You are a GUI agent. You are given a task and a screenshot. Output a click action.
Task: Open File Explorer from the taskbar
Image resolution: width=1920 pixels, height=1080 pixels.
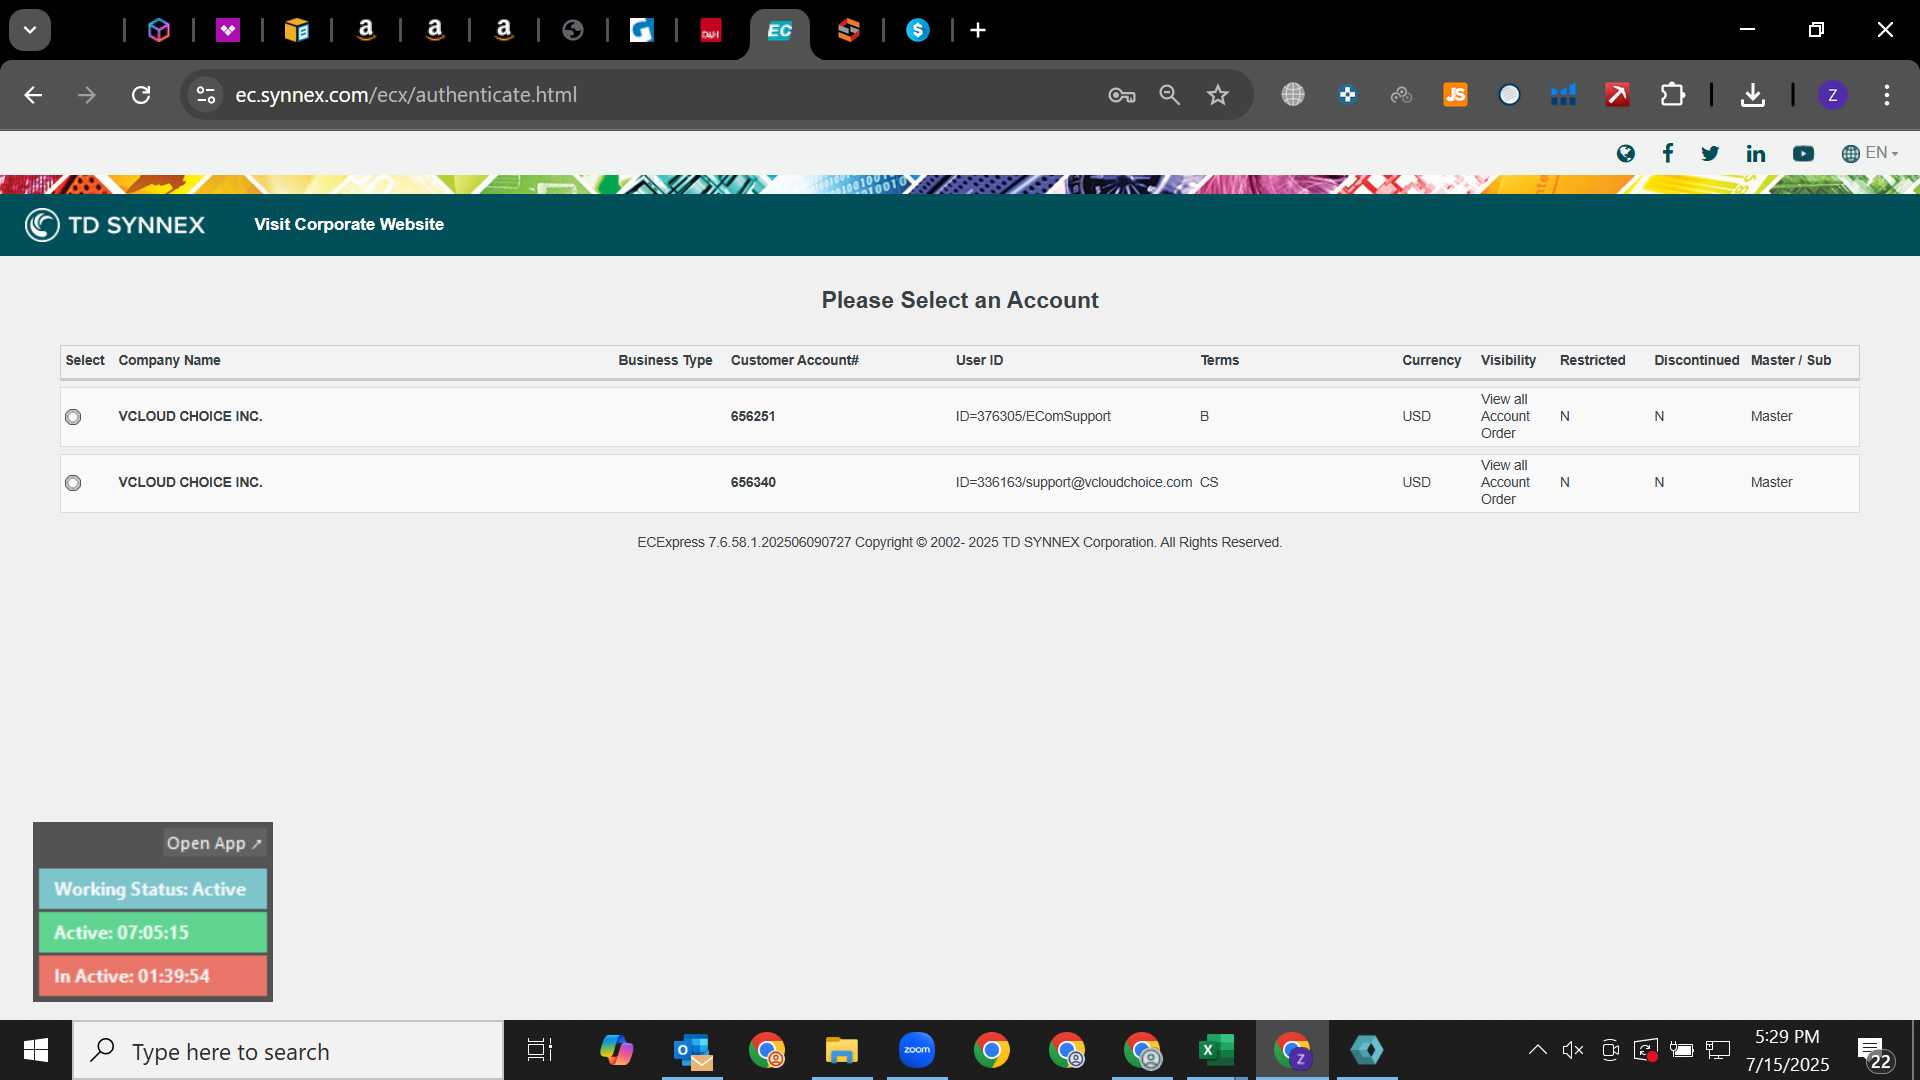[x=842, y=1050]
